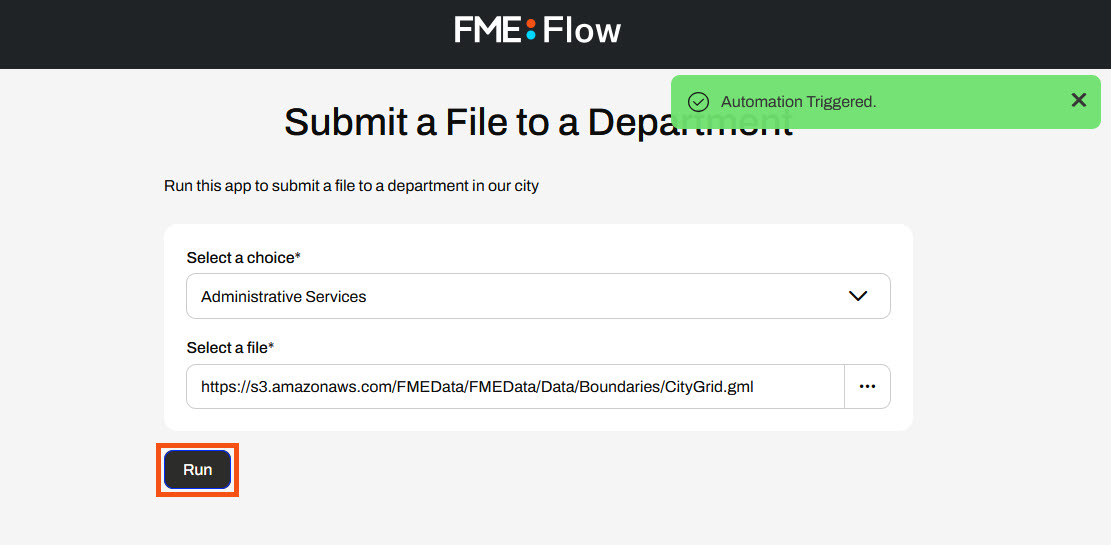The height and width of the screenshot is (545, 1111).
Task: Click the word "Department" in the heading
Action: point(688,123)
